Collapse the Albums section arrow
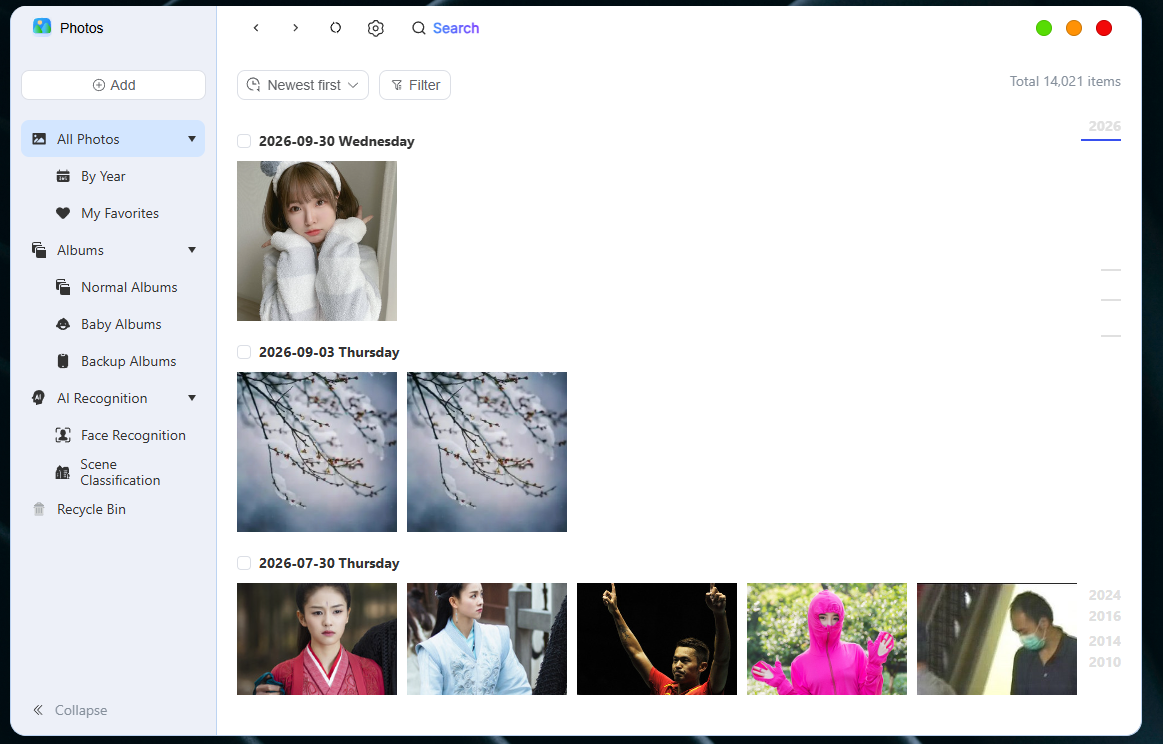1163x744 pixels. [x=192, y=250]
